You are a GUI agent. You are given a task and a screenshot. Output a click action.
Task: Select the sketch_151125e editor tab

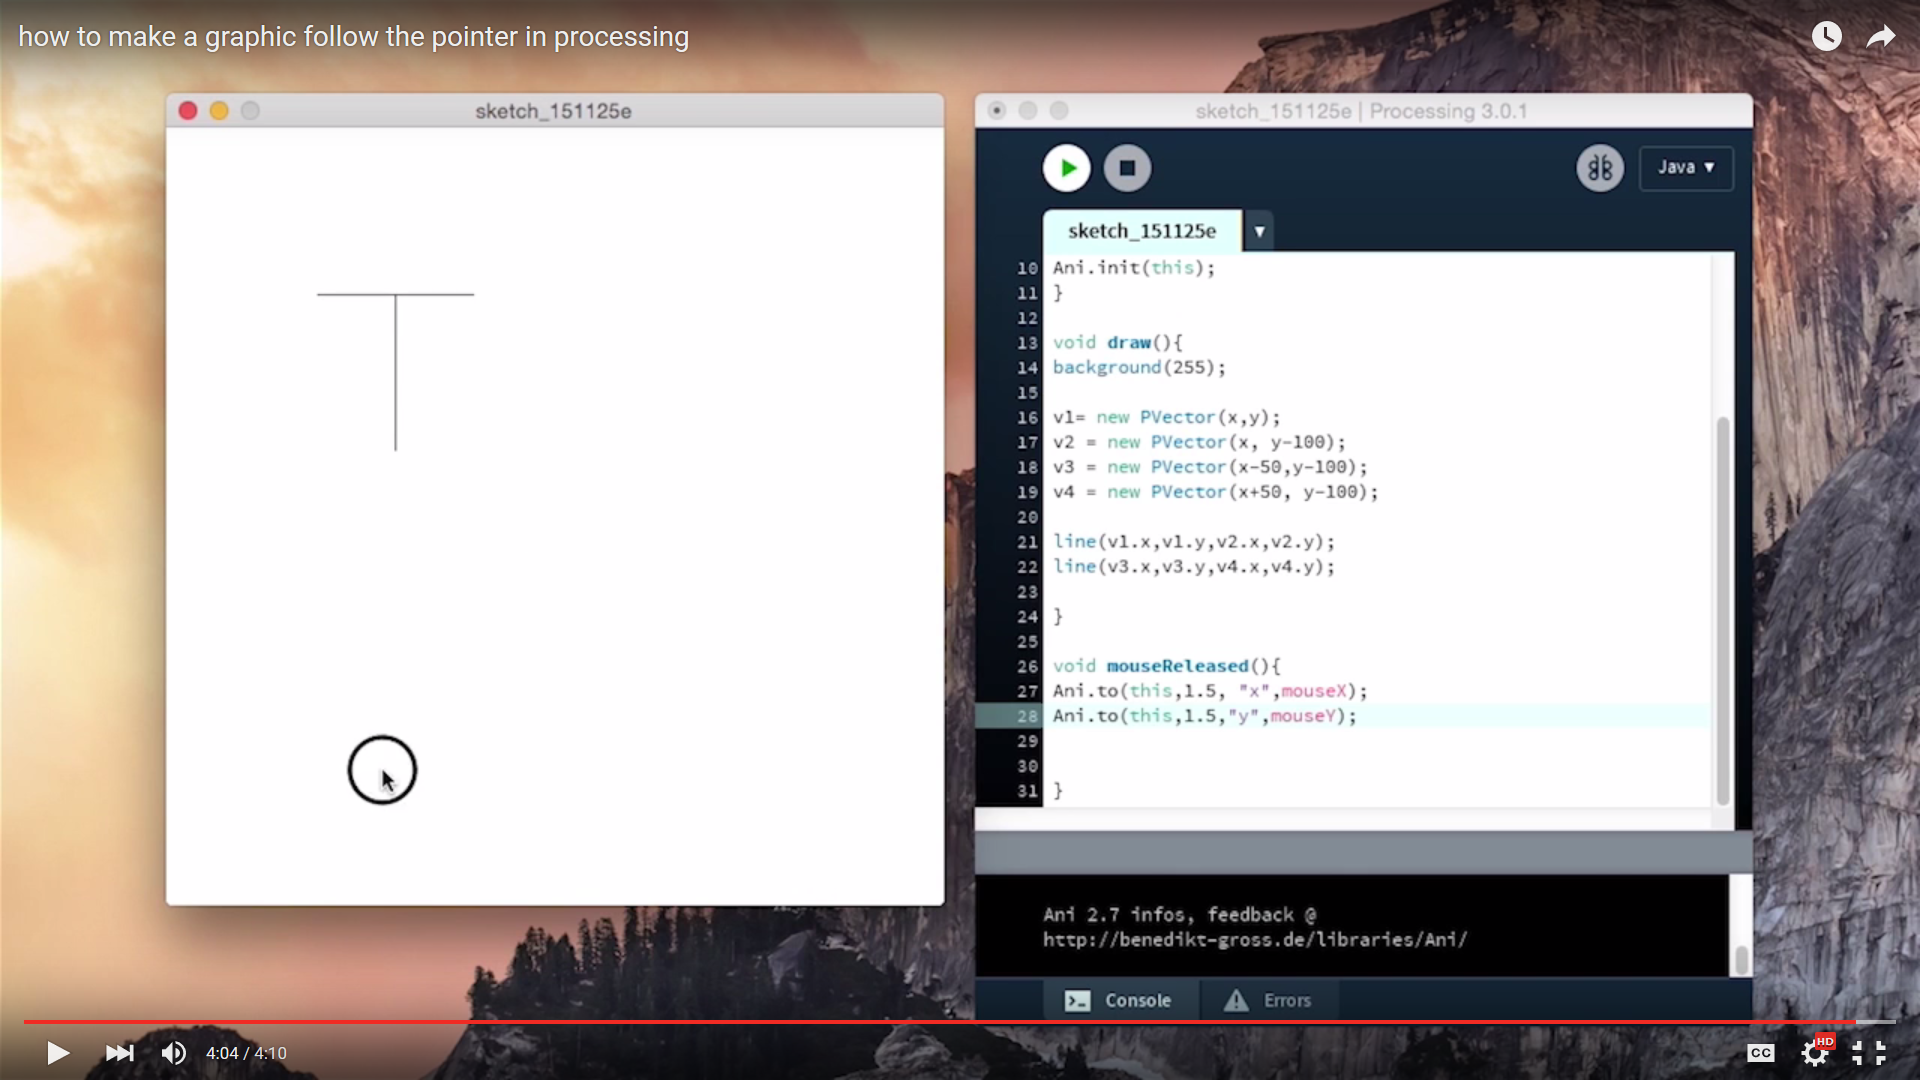pos(1141,231)
